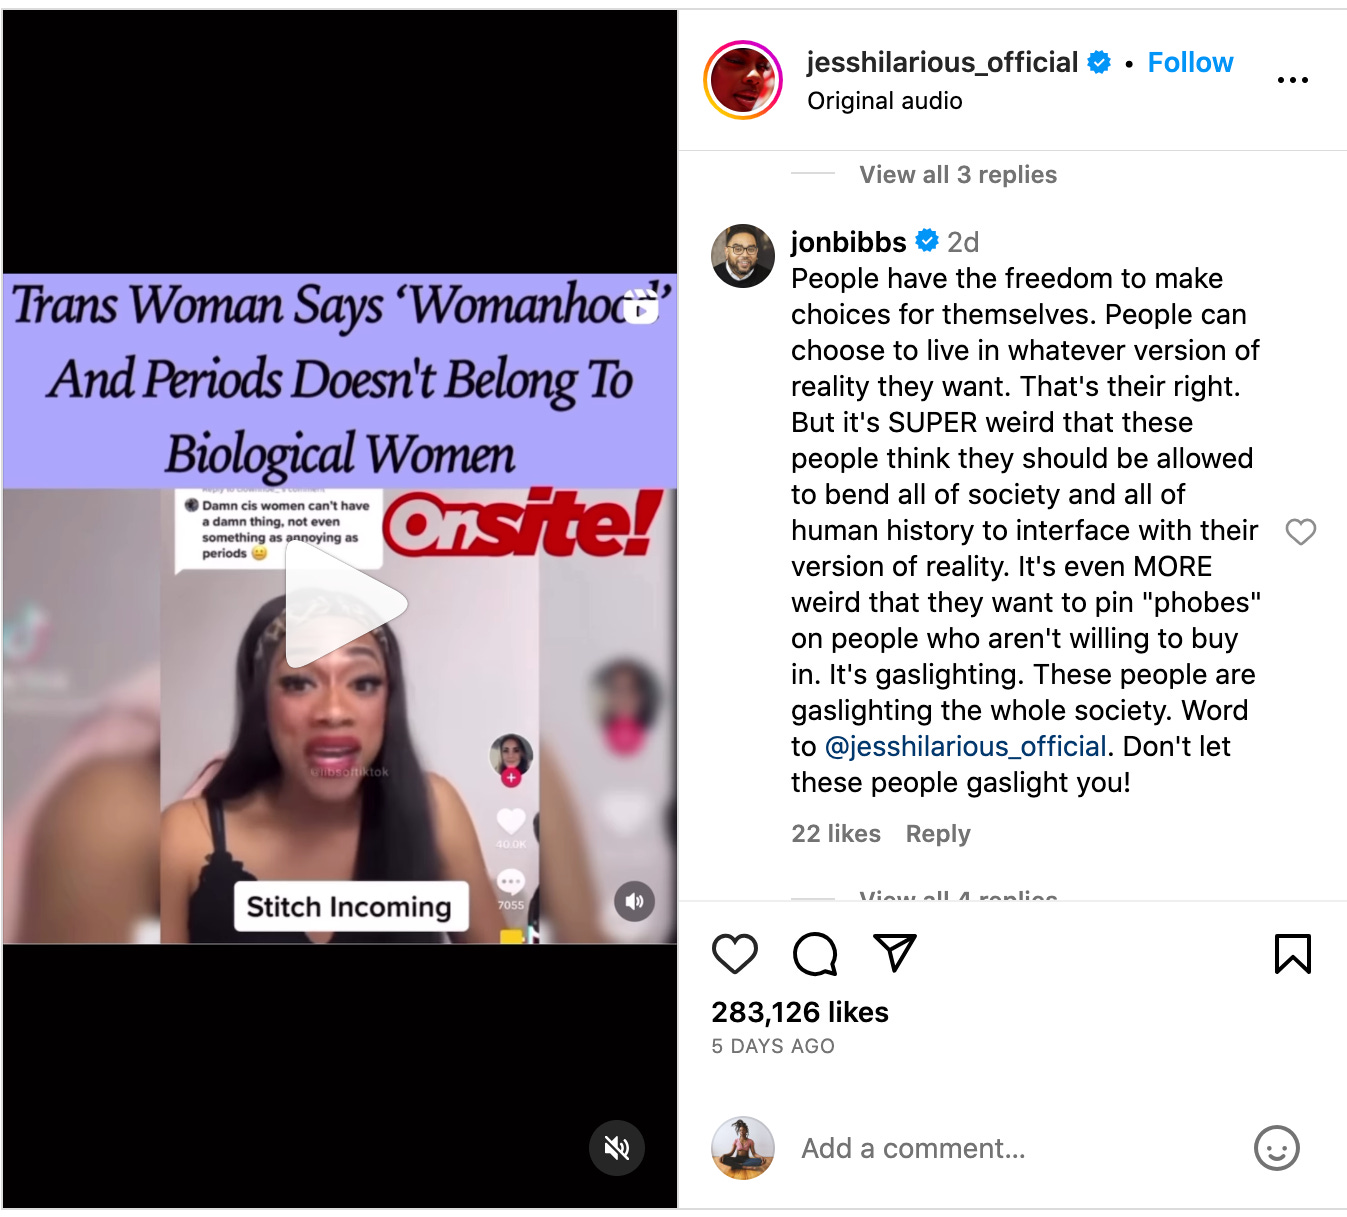Open comment bubble icon under post
This screenshot has height=1217, width=1347.
pyautogui.click(x=815, y=954)
